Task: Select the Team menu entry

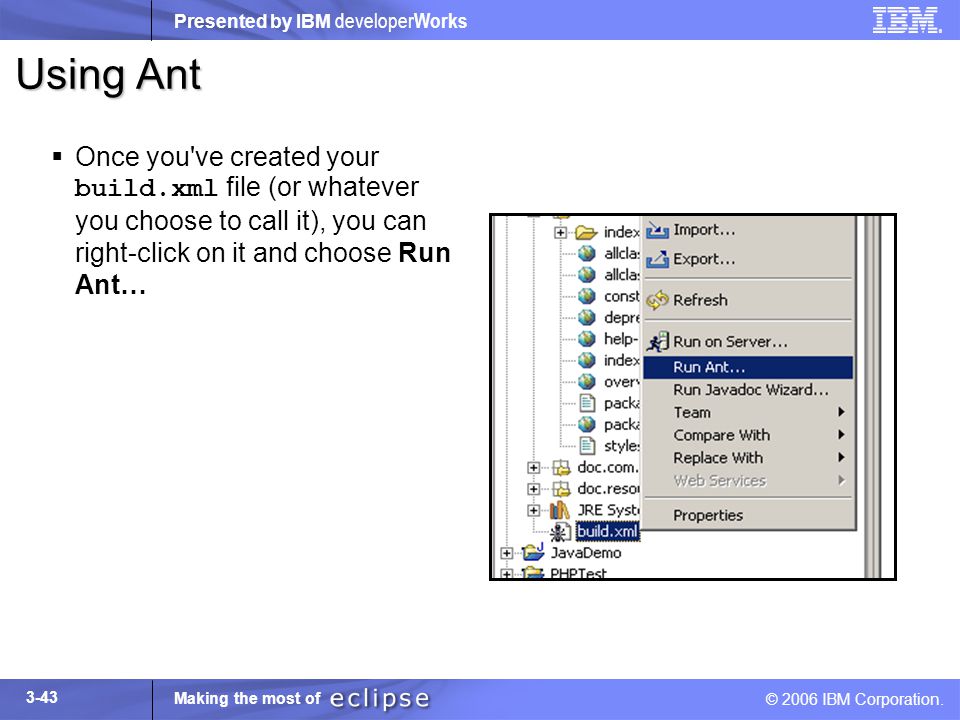Action: tap(748, 413)
